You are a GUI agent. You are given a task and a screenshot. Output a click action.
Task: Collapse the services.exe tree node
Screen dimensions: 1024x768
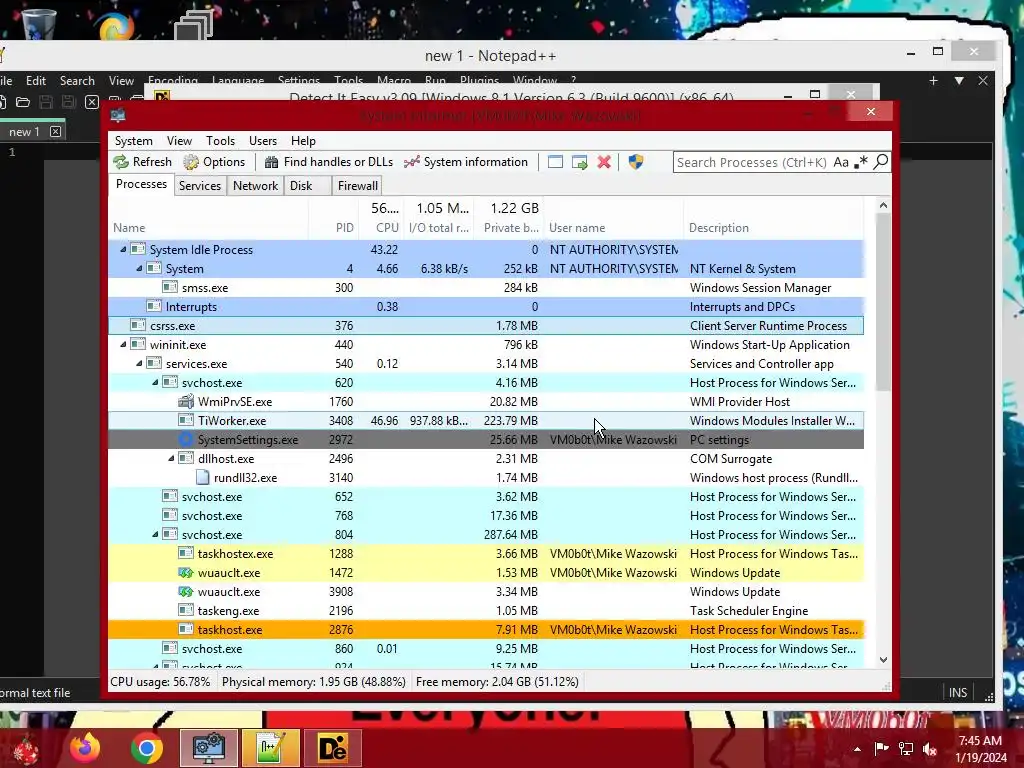[139, 363]
